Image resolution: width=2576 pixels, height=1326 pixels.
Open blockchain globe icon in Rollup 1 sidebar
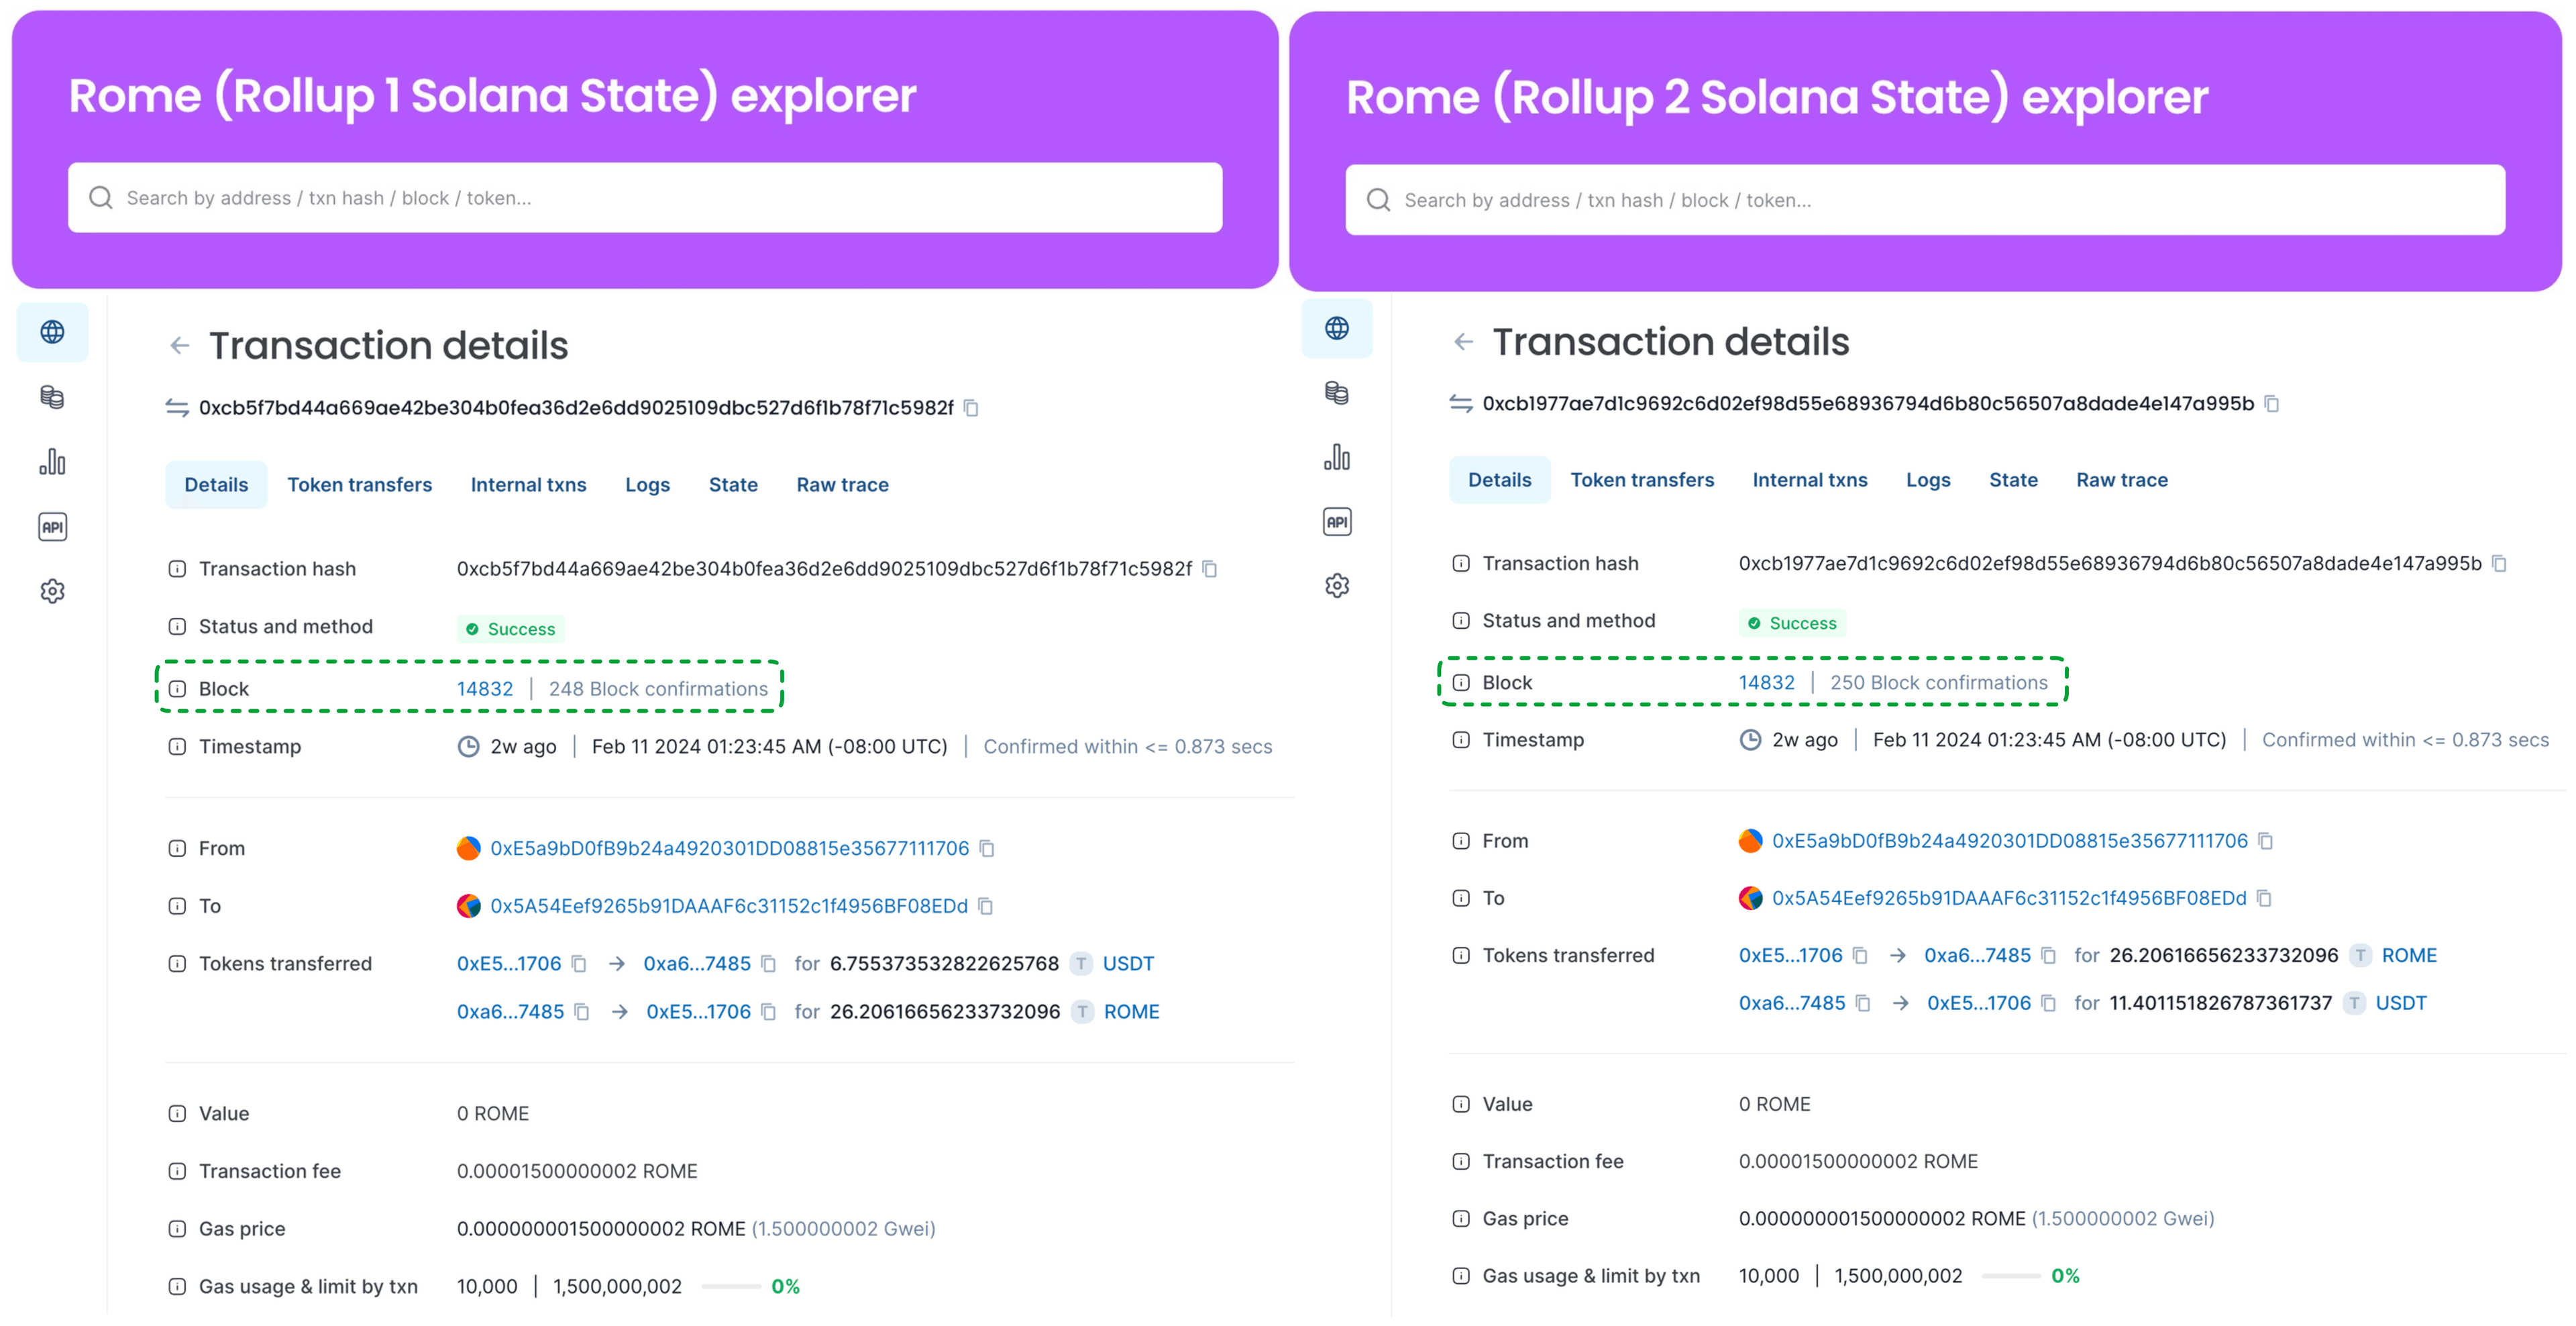pyautogui.click(x=52, y=332)
